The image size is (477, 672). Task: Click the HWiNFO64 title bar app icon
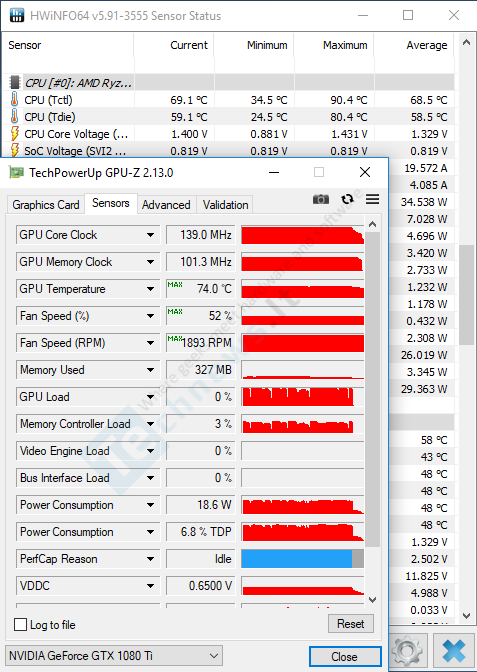tap(17, 15)
